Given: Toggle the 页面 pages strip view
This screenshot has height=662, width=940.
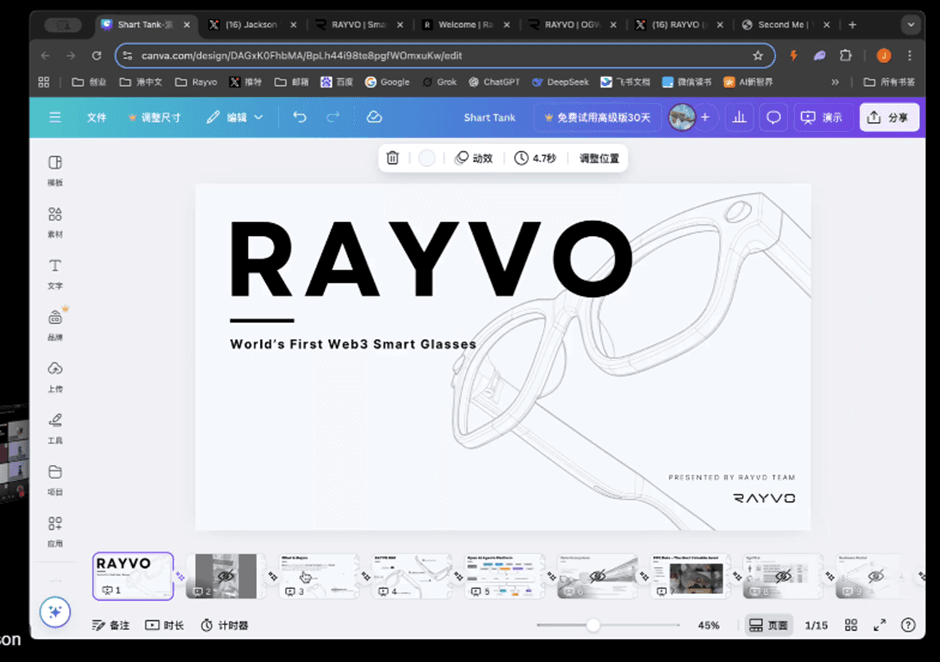Looking at the screenshot, I should point(769,625).
